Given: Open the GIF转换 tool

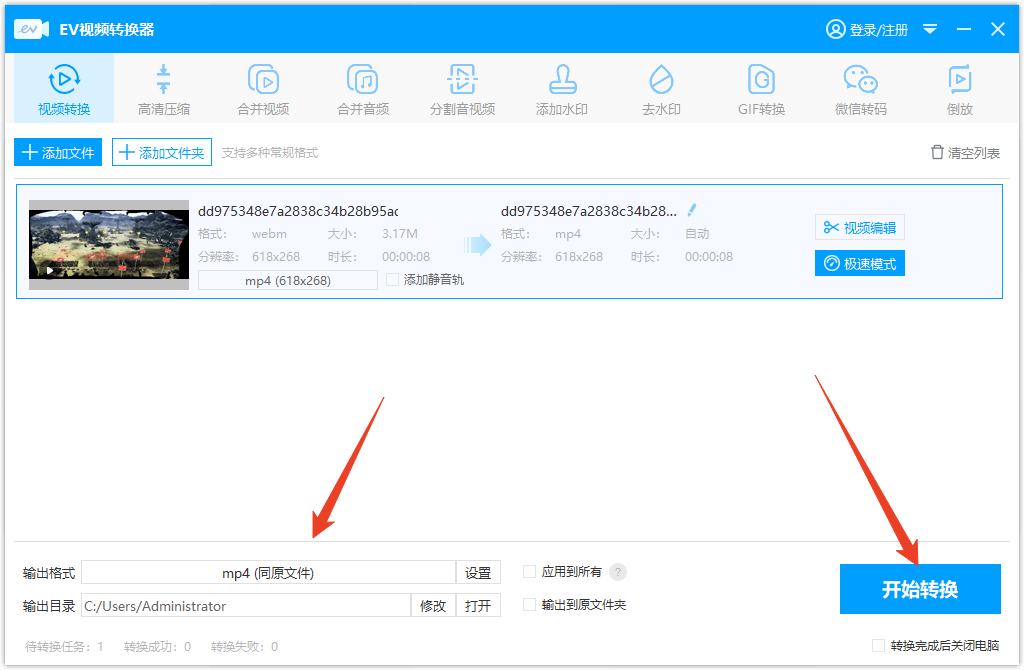Looking at the screenshot, I should [x=761, y=89].
